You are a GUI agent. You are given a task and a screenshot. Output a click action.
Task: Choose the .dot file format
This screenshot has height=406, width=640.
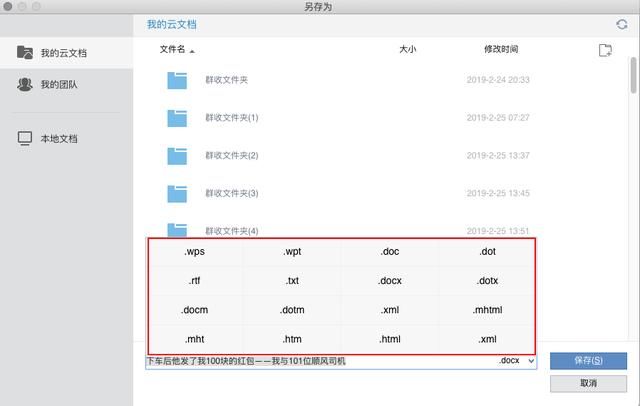[x=488, y=251]
